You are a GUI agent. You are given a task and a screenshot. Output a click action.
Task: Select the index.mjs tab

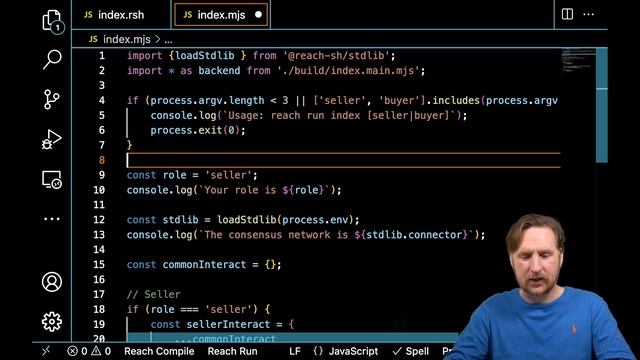pos(221,15)
